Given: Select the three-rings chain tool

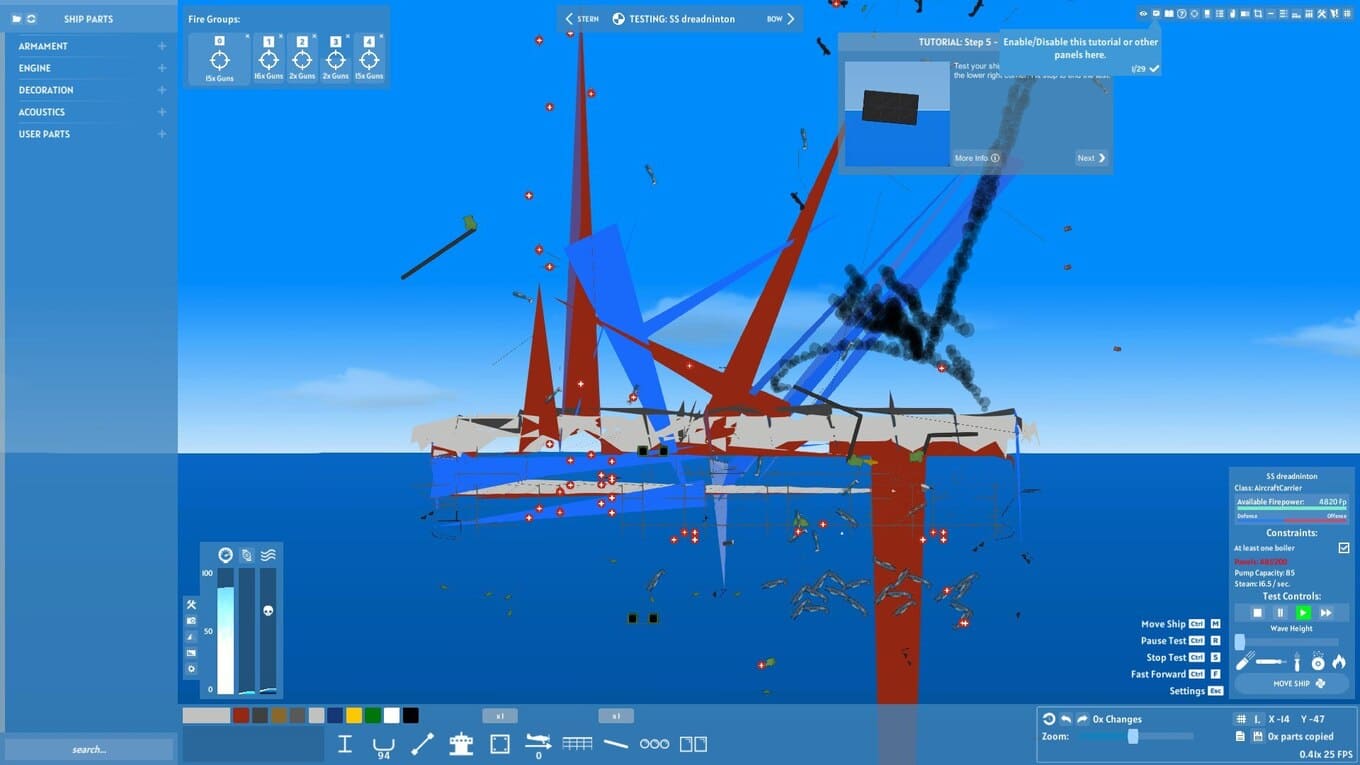Looking at the screenshot, I should tap(654, 744).
